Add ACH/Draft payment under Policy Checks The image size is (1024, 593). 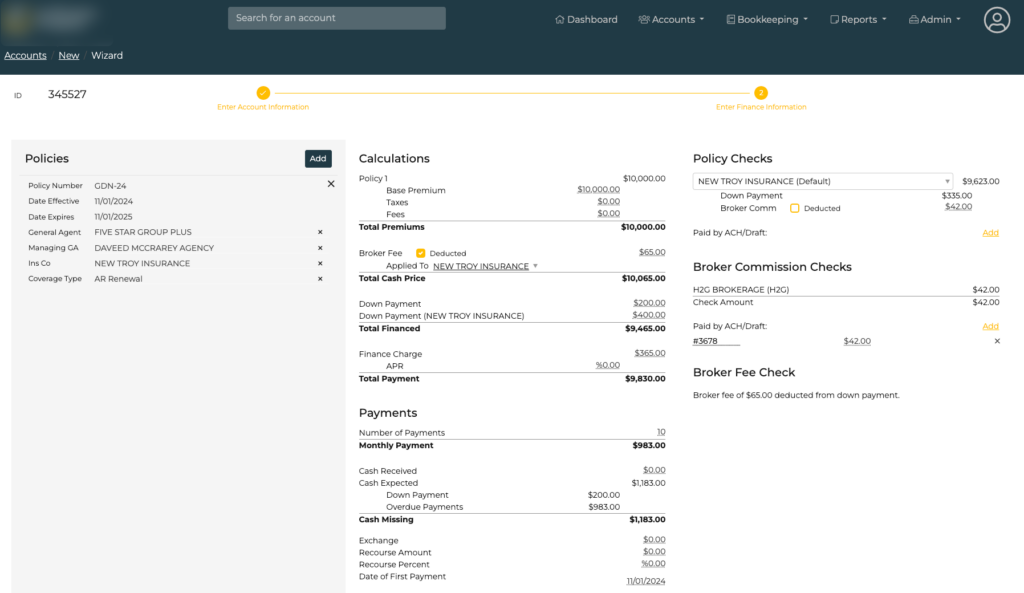(x=990, y=232)
